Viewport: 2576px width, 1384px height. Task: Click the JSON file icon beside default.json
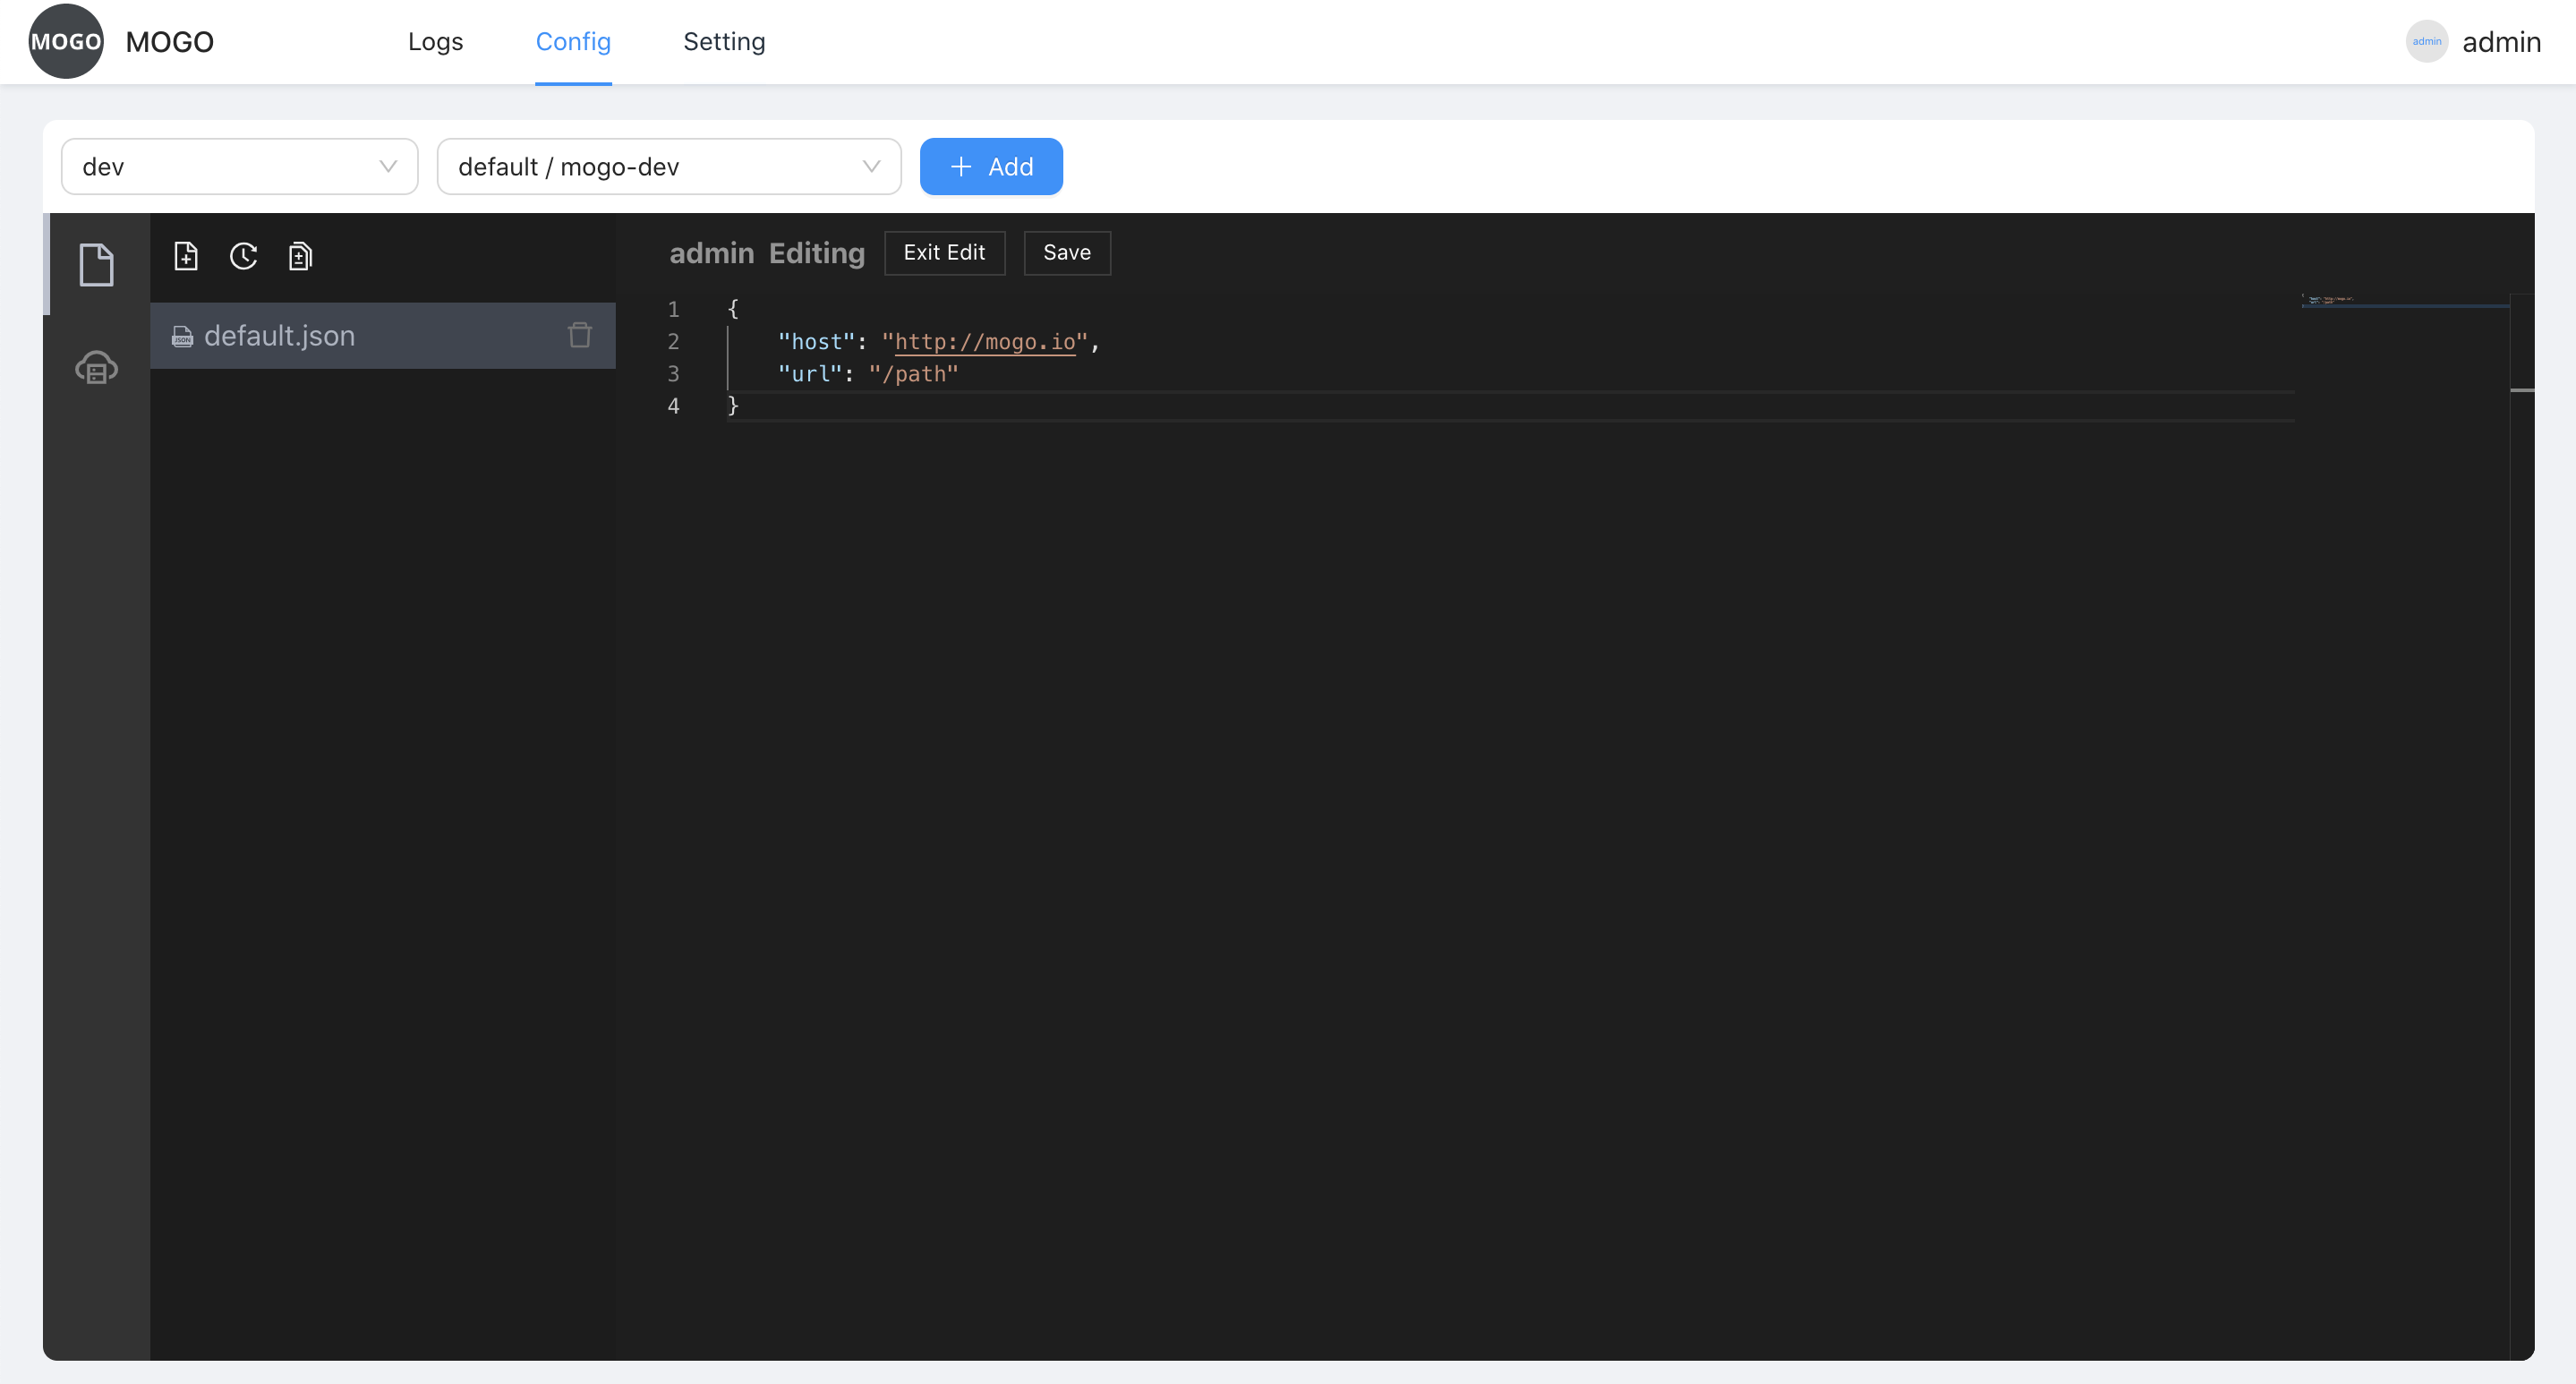click(181, 336)
